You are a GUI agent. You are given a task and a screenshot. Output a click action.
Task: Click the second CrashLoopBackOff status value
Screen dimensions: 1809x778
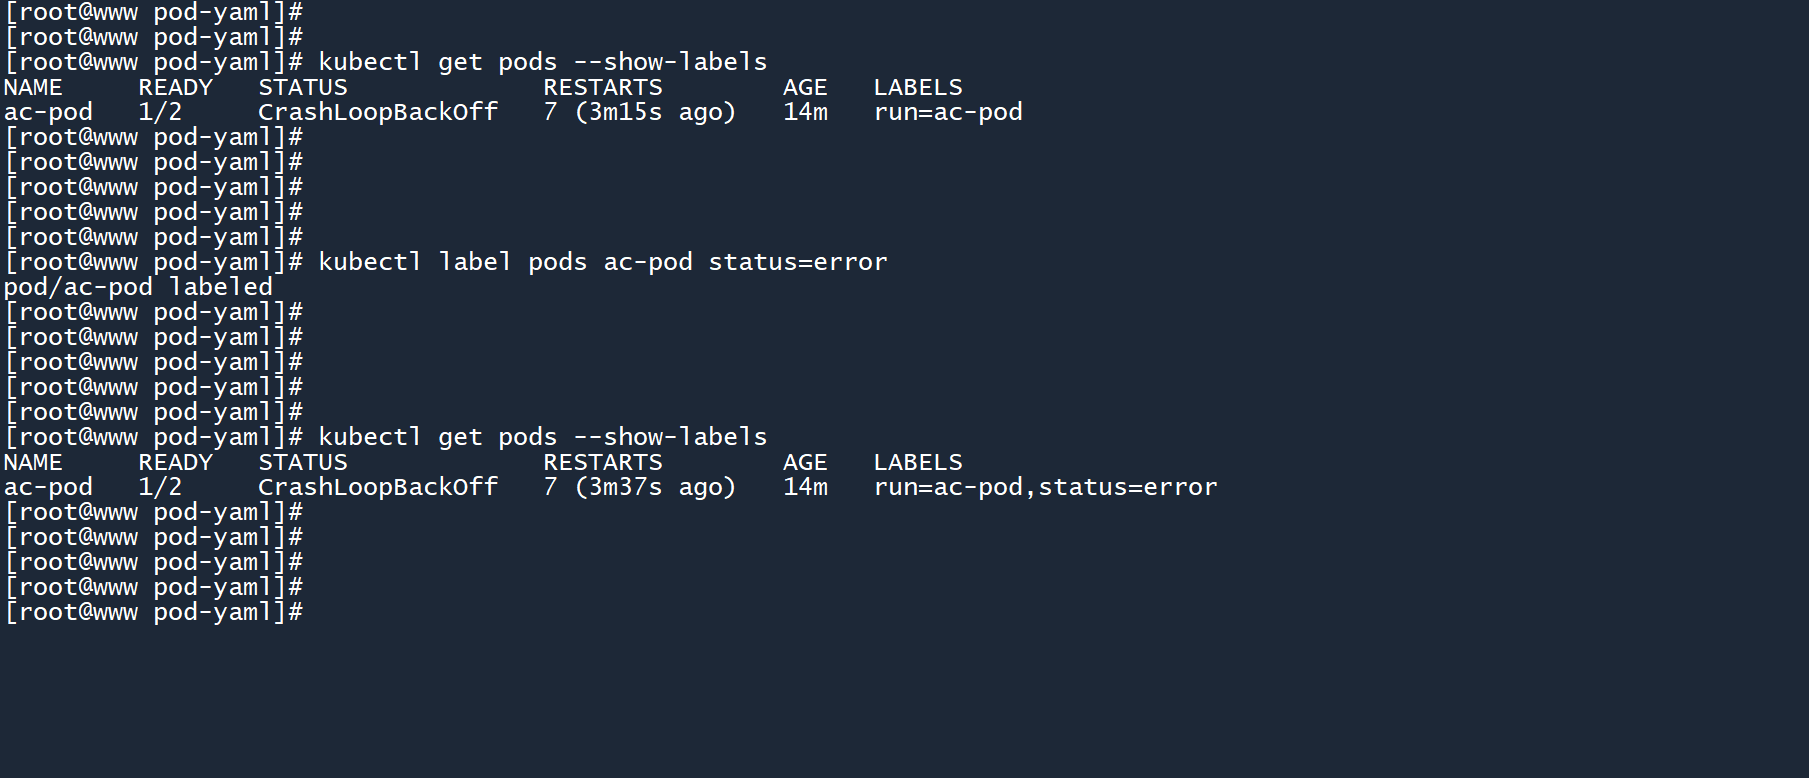pyautogui.click(x=377, y=488)
